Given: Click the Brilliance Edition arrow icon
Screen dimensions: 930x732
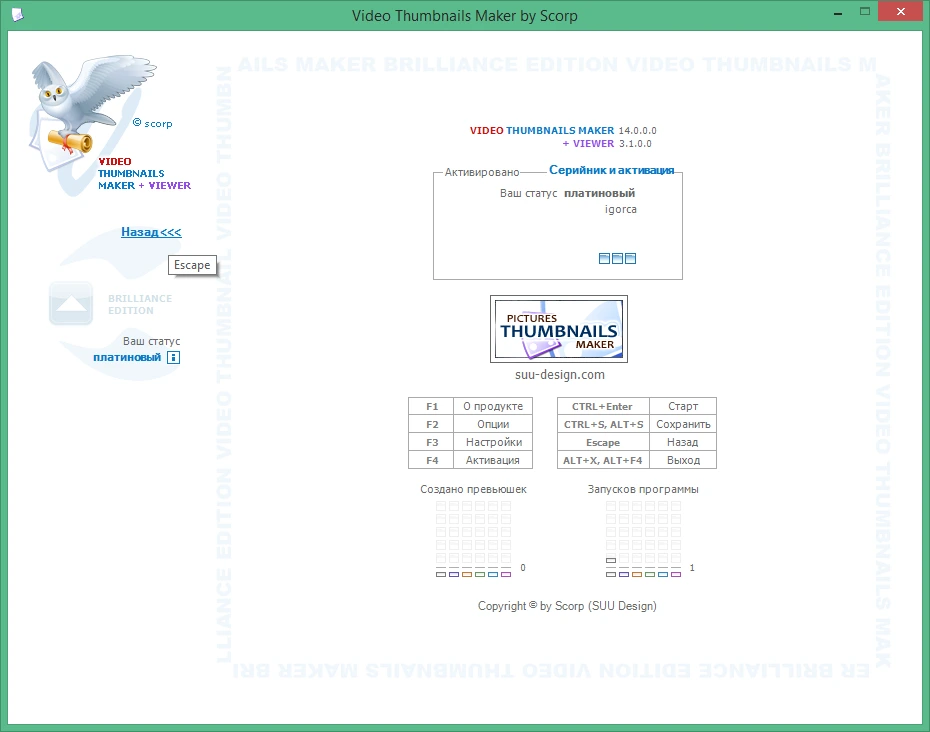Looking at the screenshot, I should 71,303.
